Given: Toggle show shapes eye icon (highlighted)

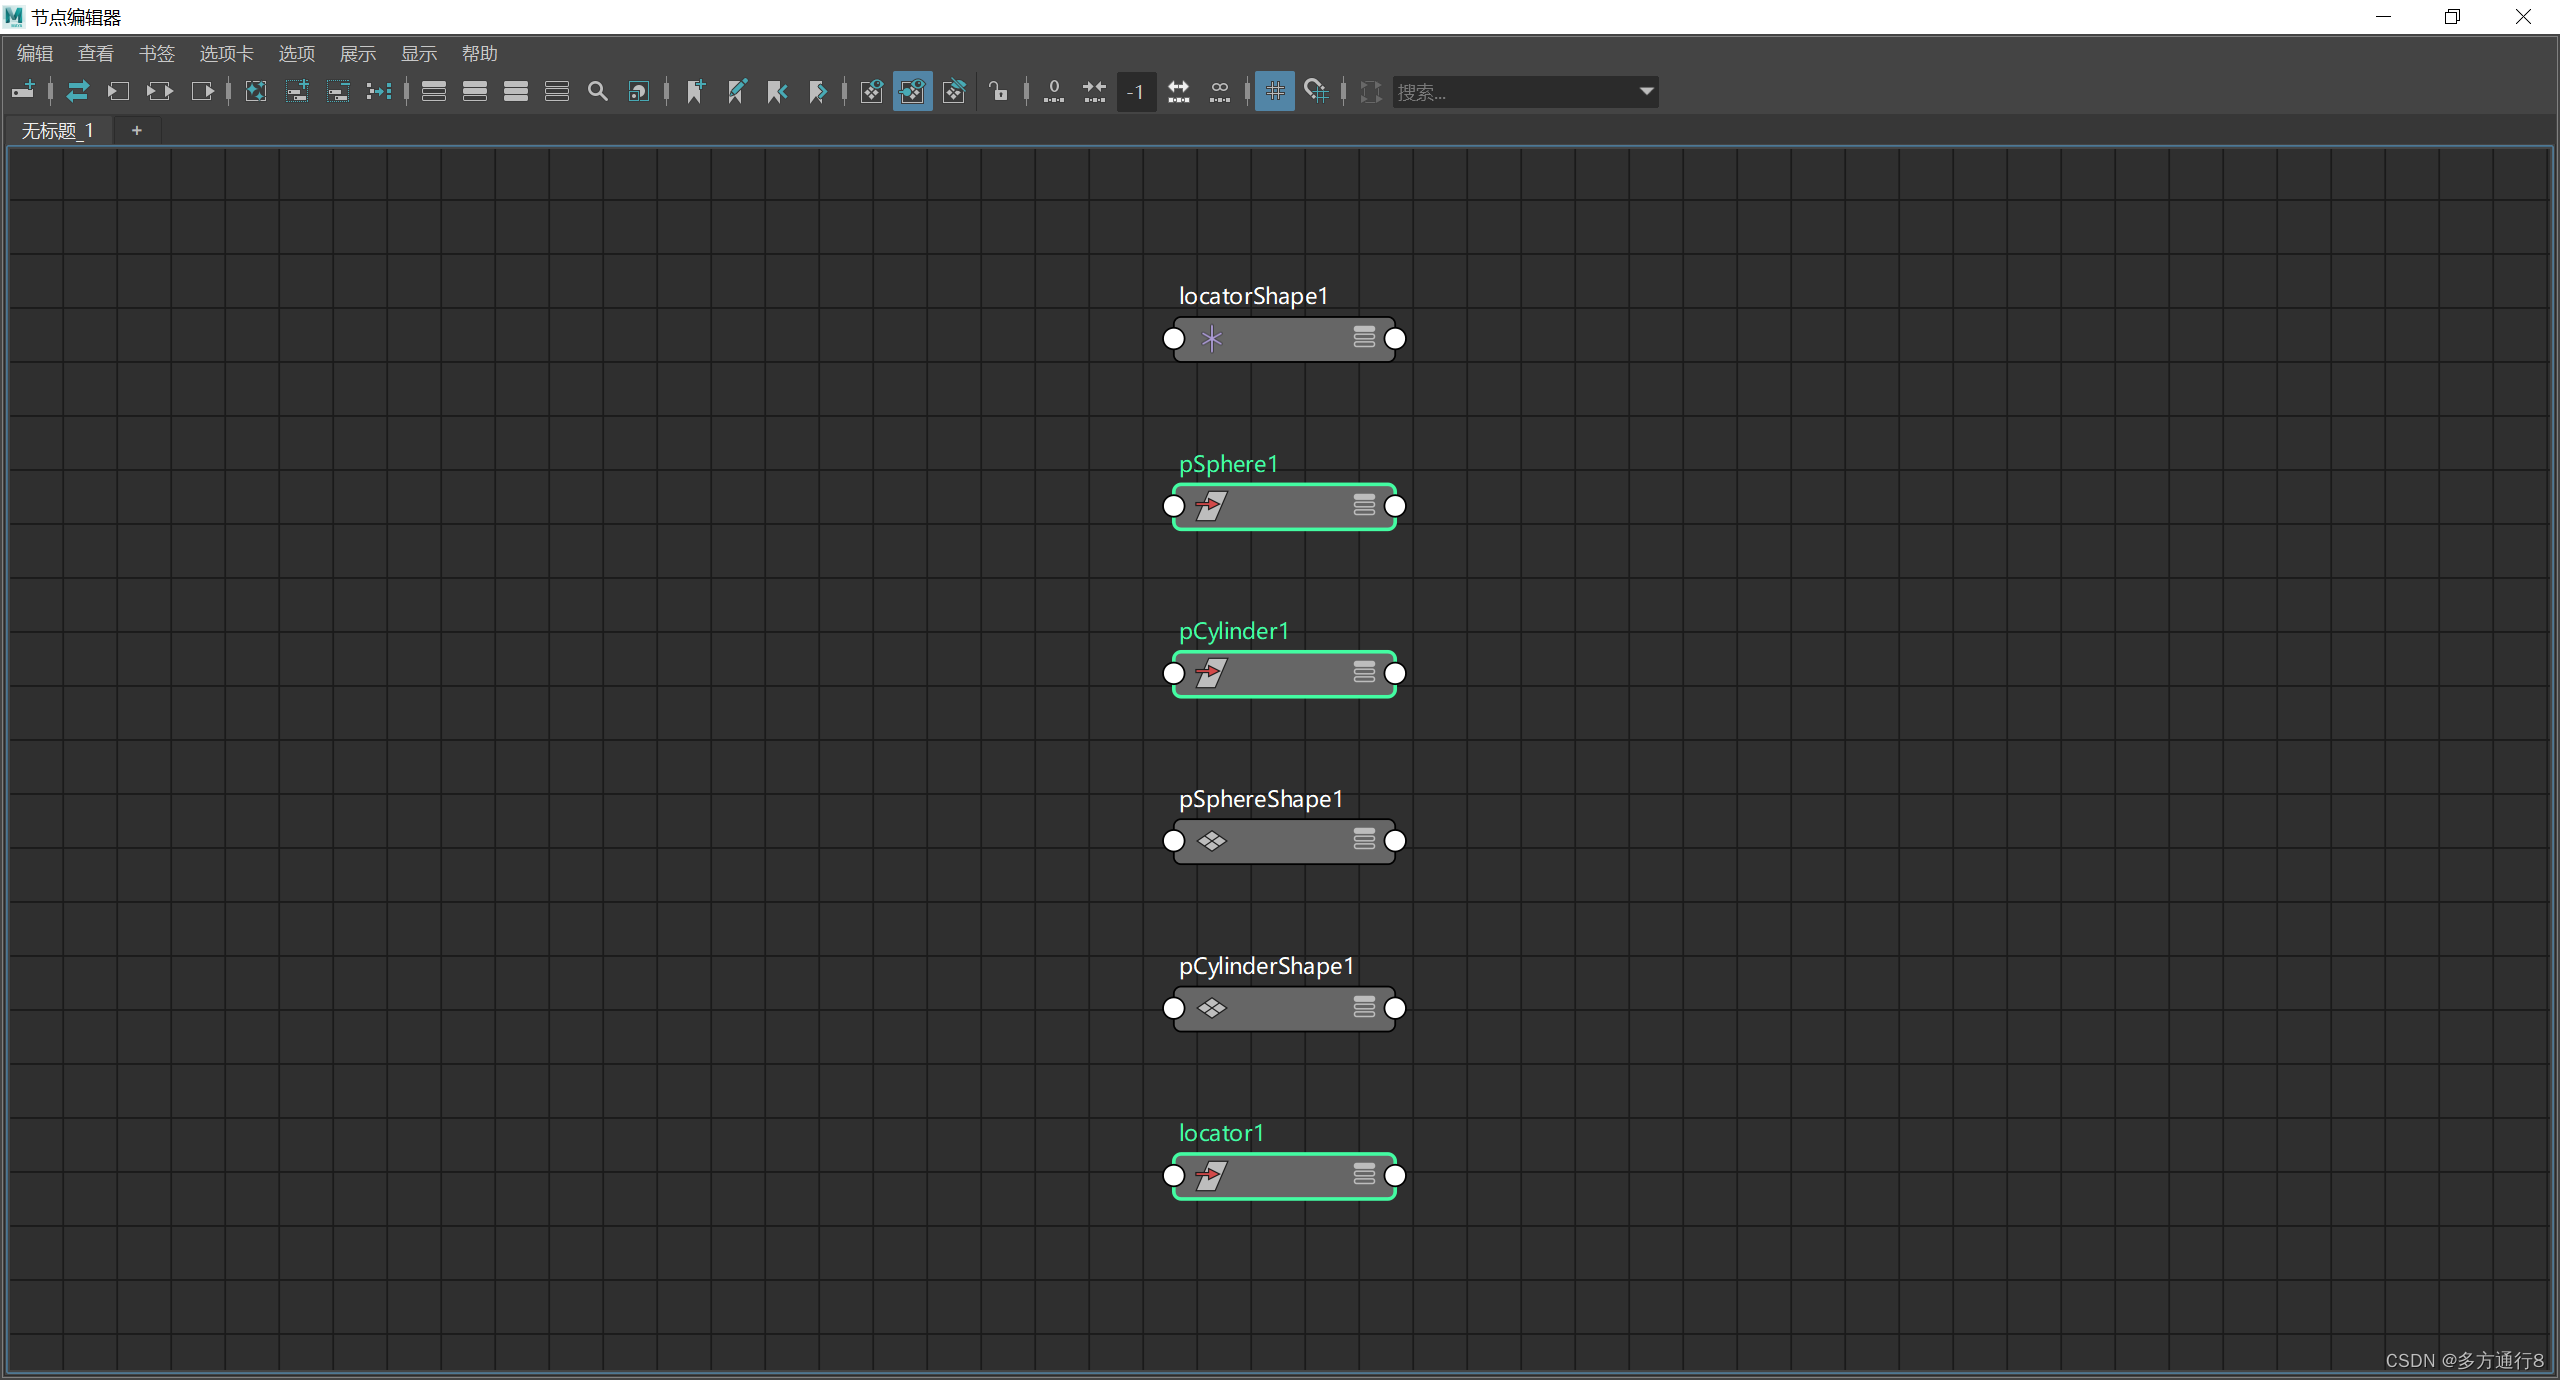Looking at the screenshot, I should [x=912, y=91].
